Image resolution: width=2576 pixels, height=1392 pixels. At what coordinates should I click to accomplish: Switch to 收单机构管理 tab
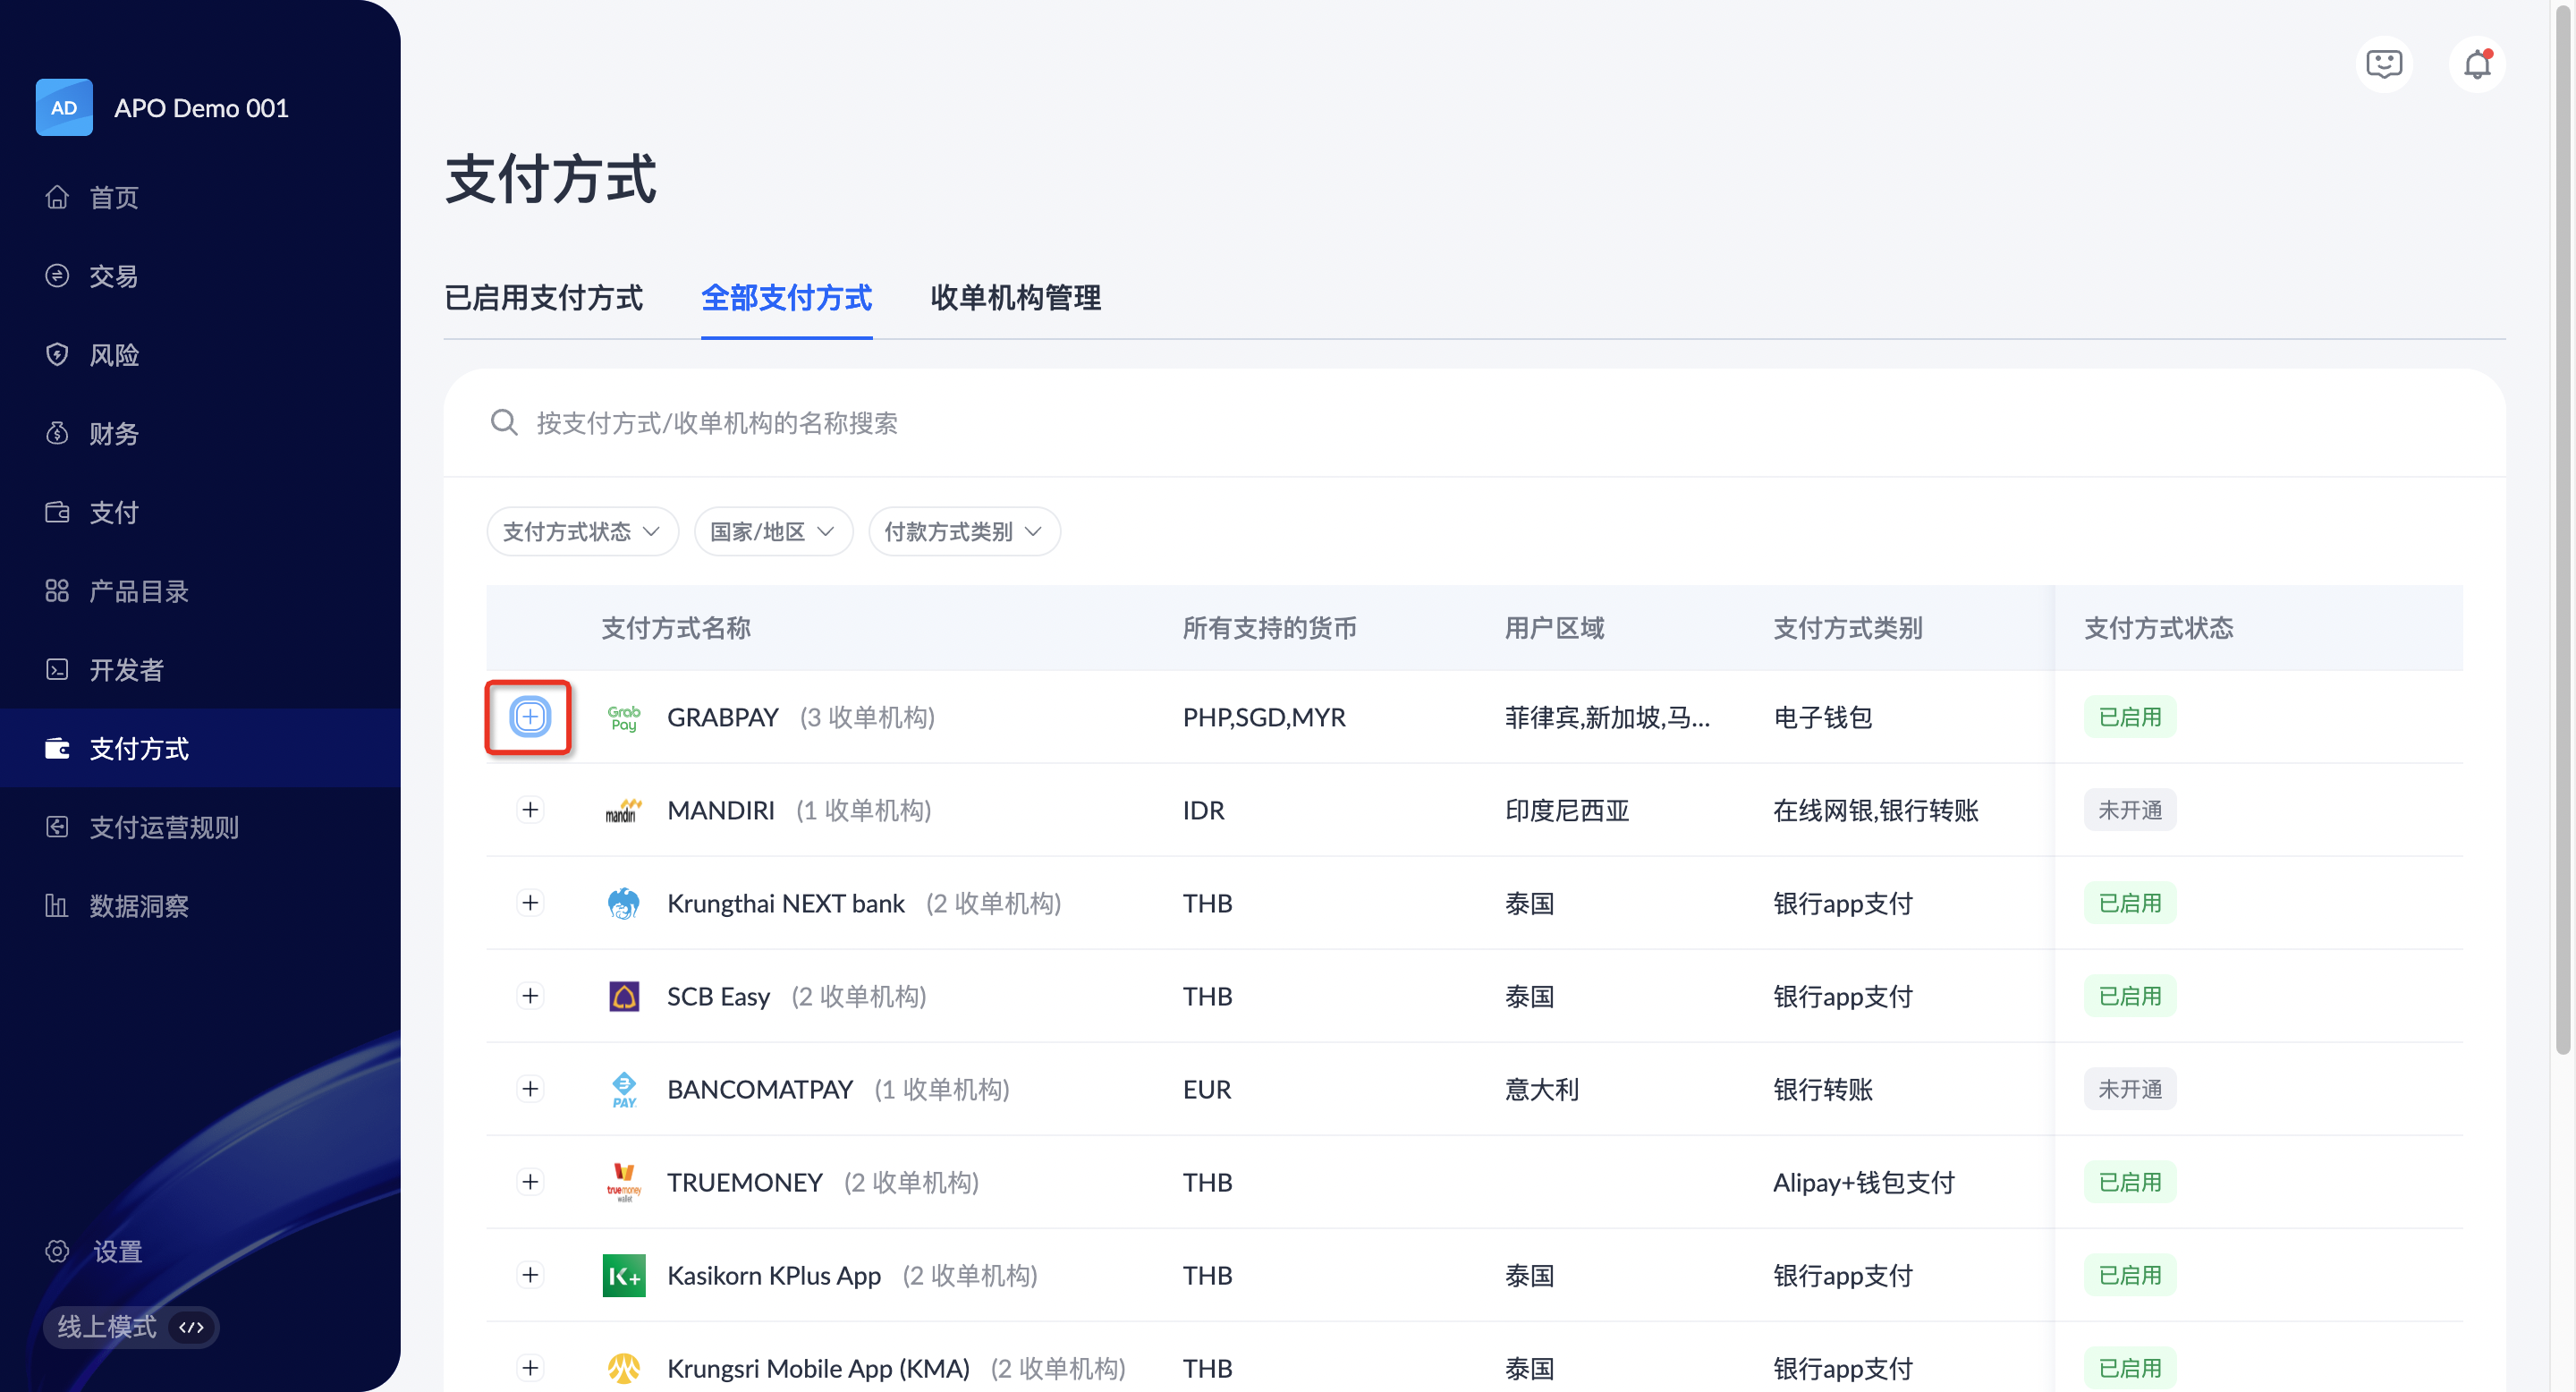coord(1015,297)
